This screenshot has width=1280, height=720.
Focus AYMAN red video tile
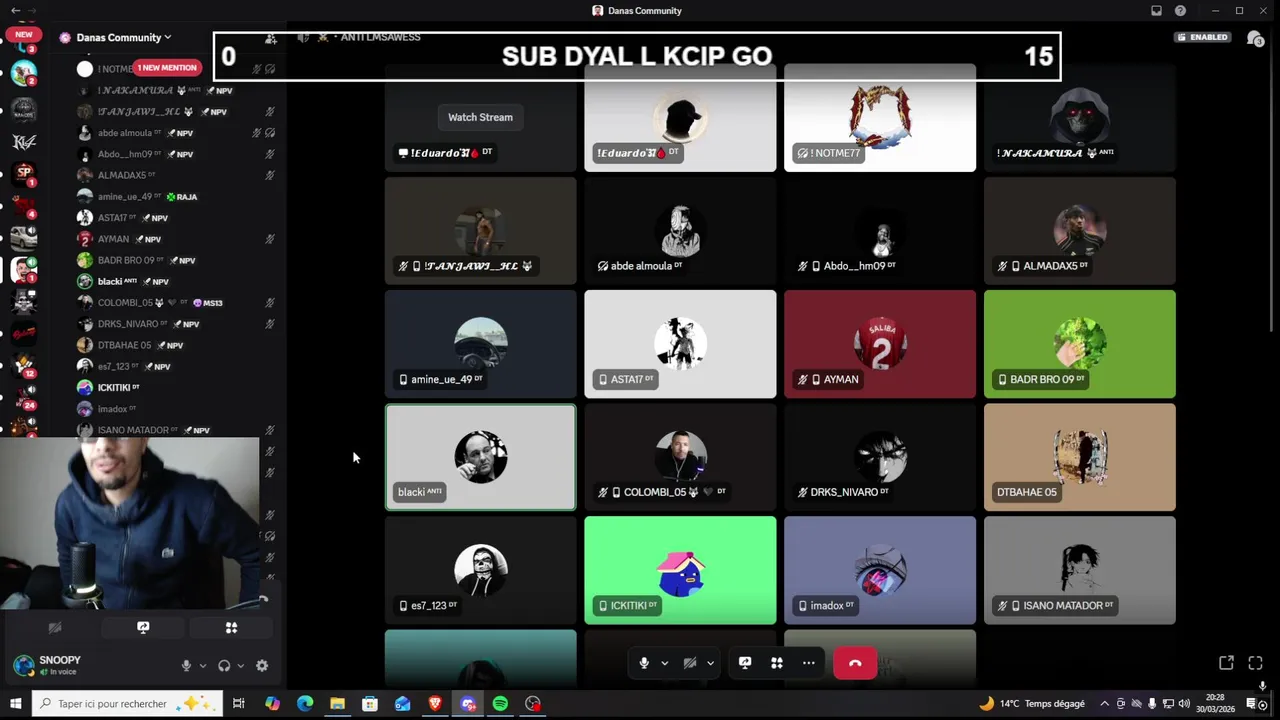(880, 344)
